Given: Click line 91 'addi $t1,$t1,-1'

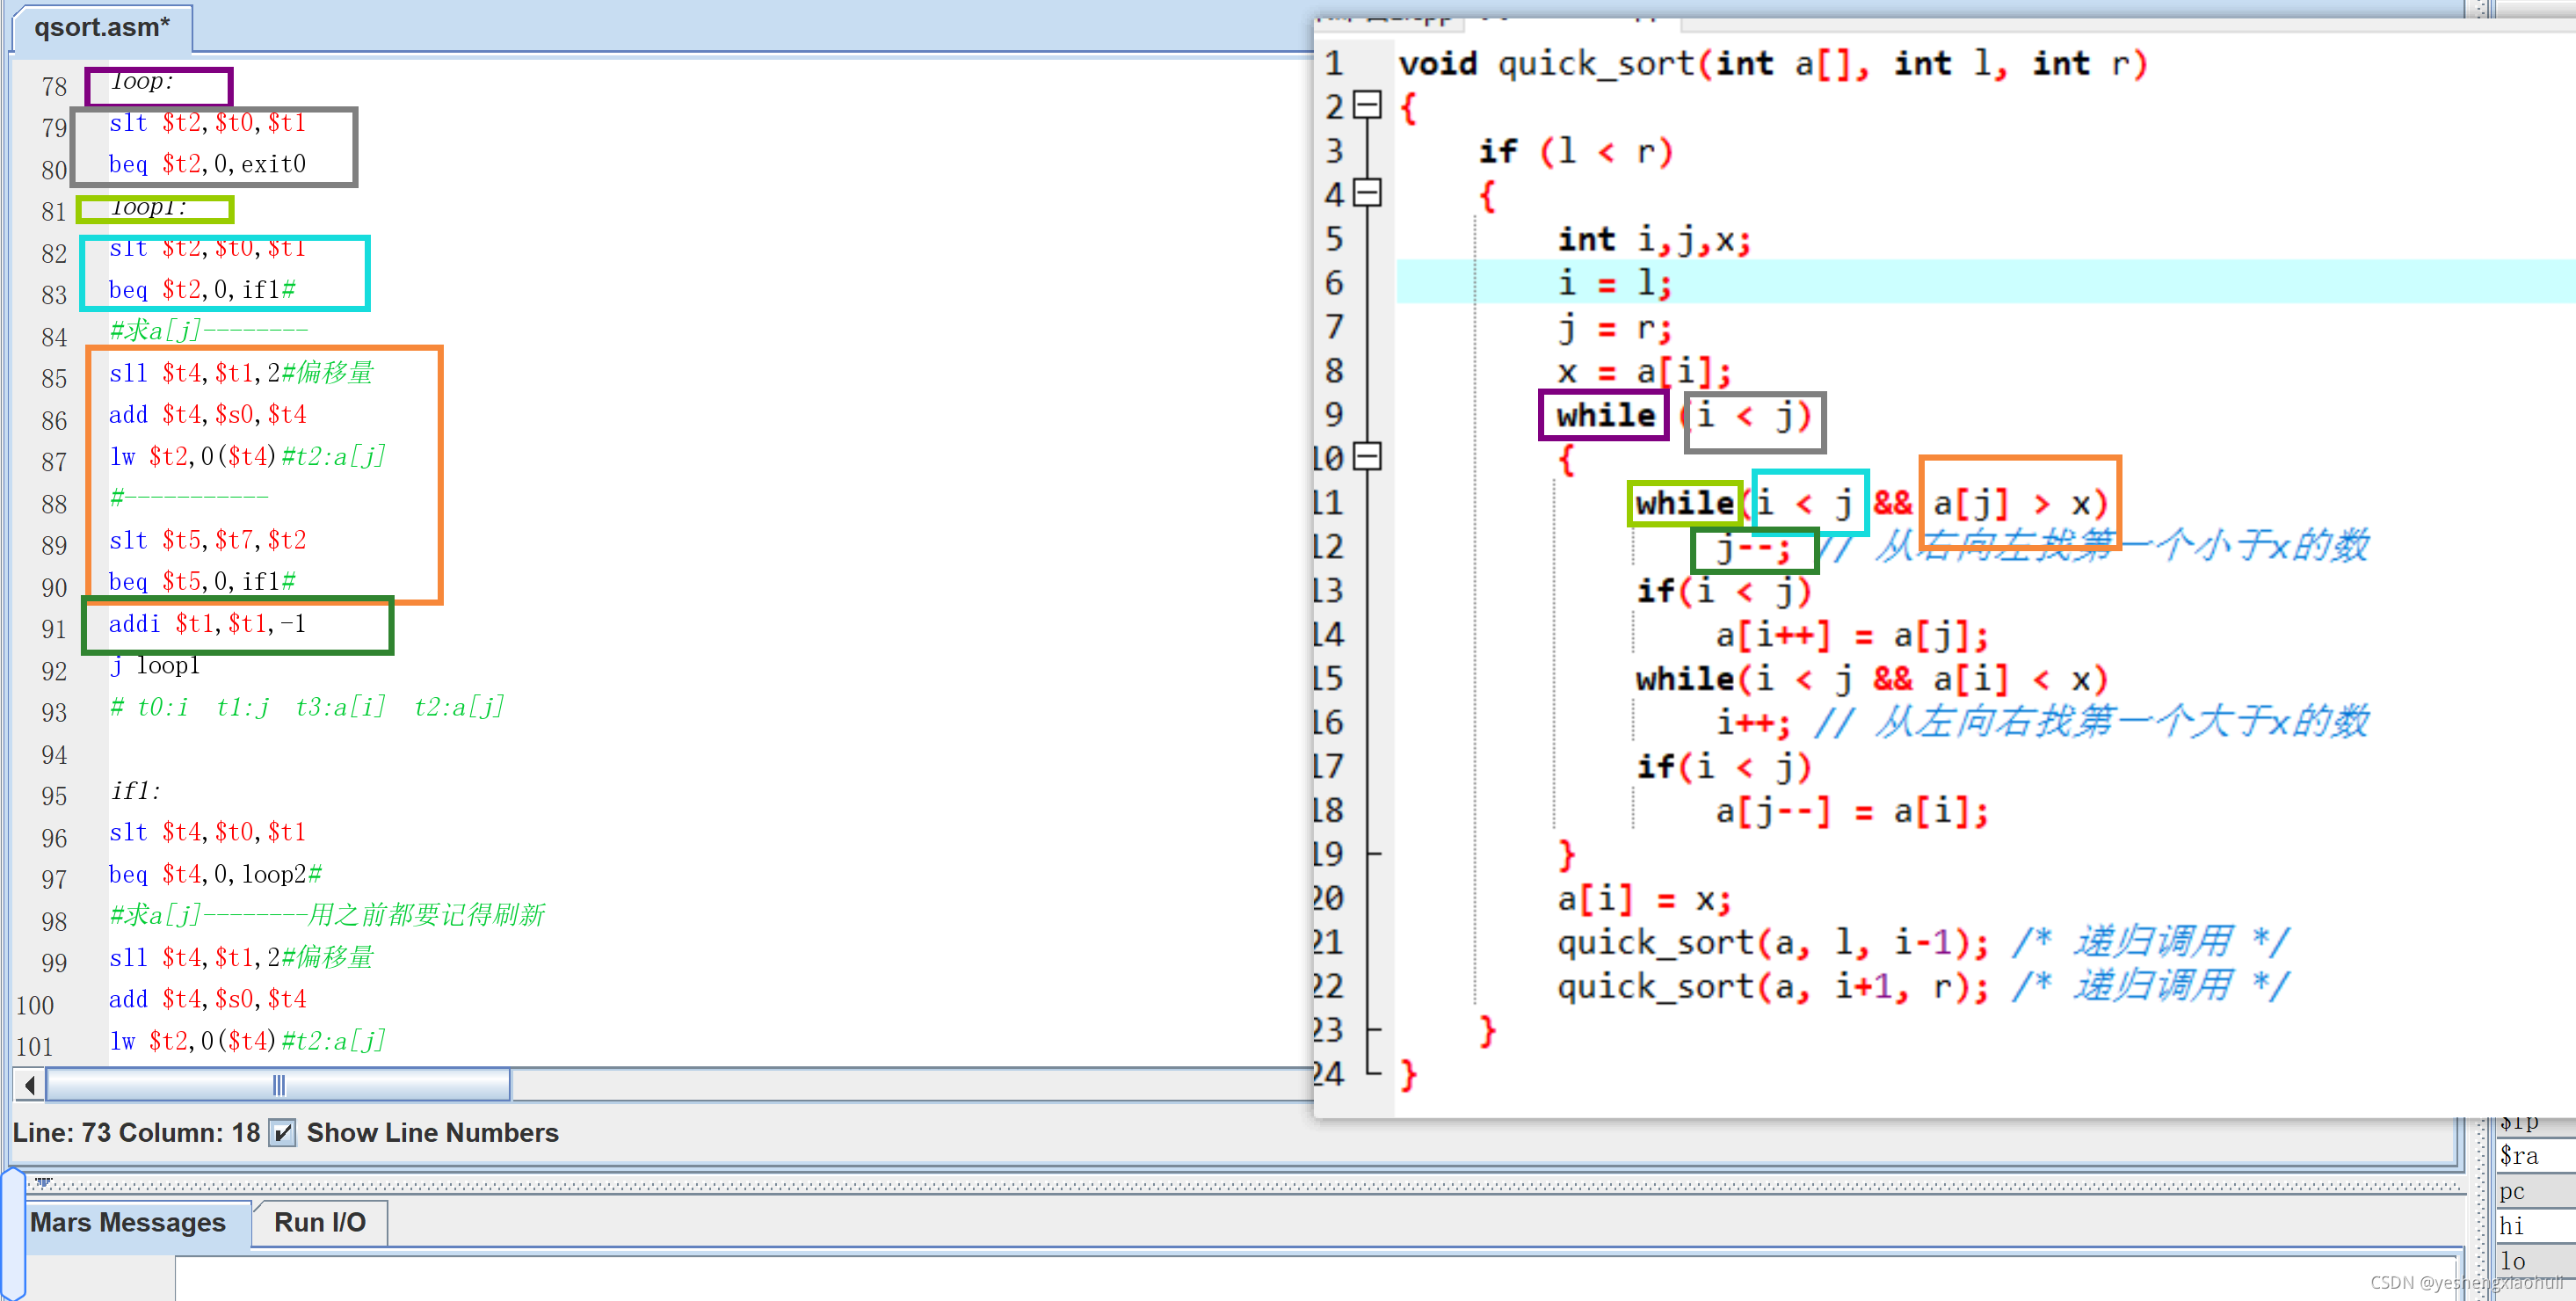Looking at the screenshot, I should pyautogui.click(x=207, y=624).
